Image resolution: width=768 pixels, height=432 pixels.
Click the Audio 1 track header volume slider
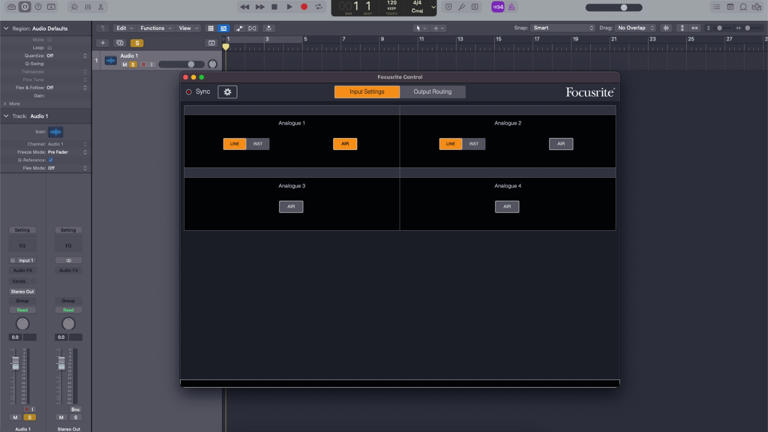pos(180,64)
